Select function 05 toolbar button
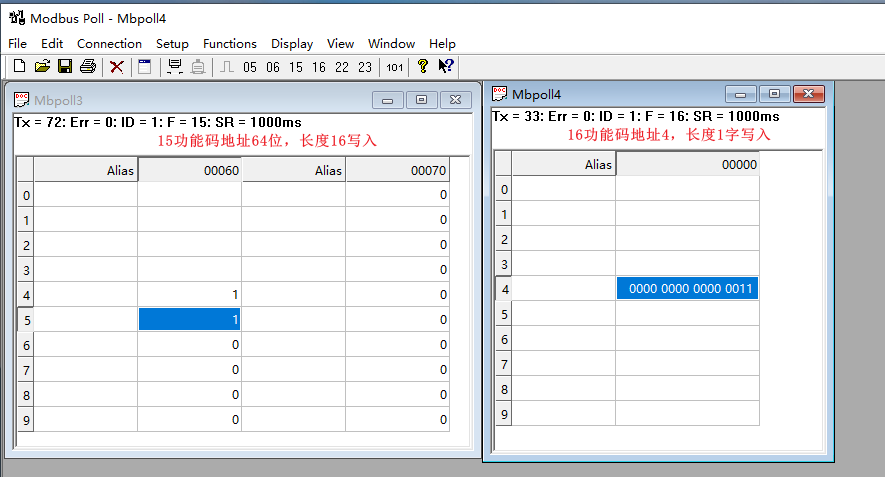The image size is (885, 477). [249, 67]
